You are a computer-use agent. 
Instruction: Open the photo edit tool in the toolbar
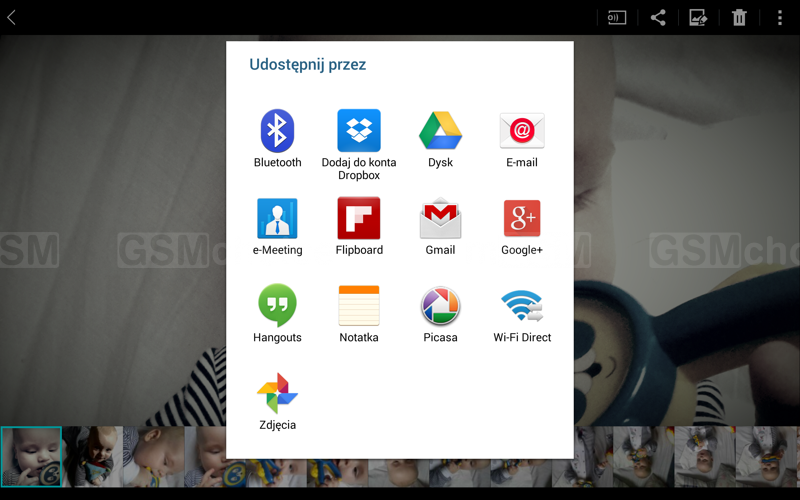[698, 17]
